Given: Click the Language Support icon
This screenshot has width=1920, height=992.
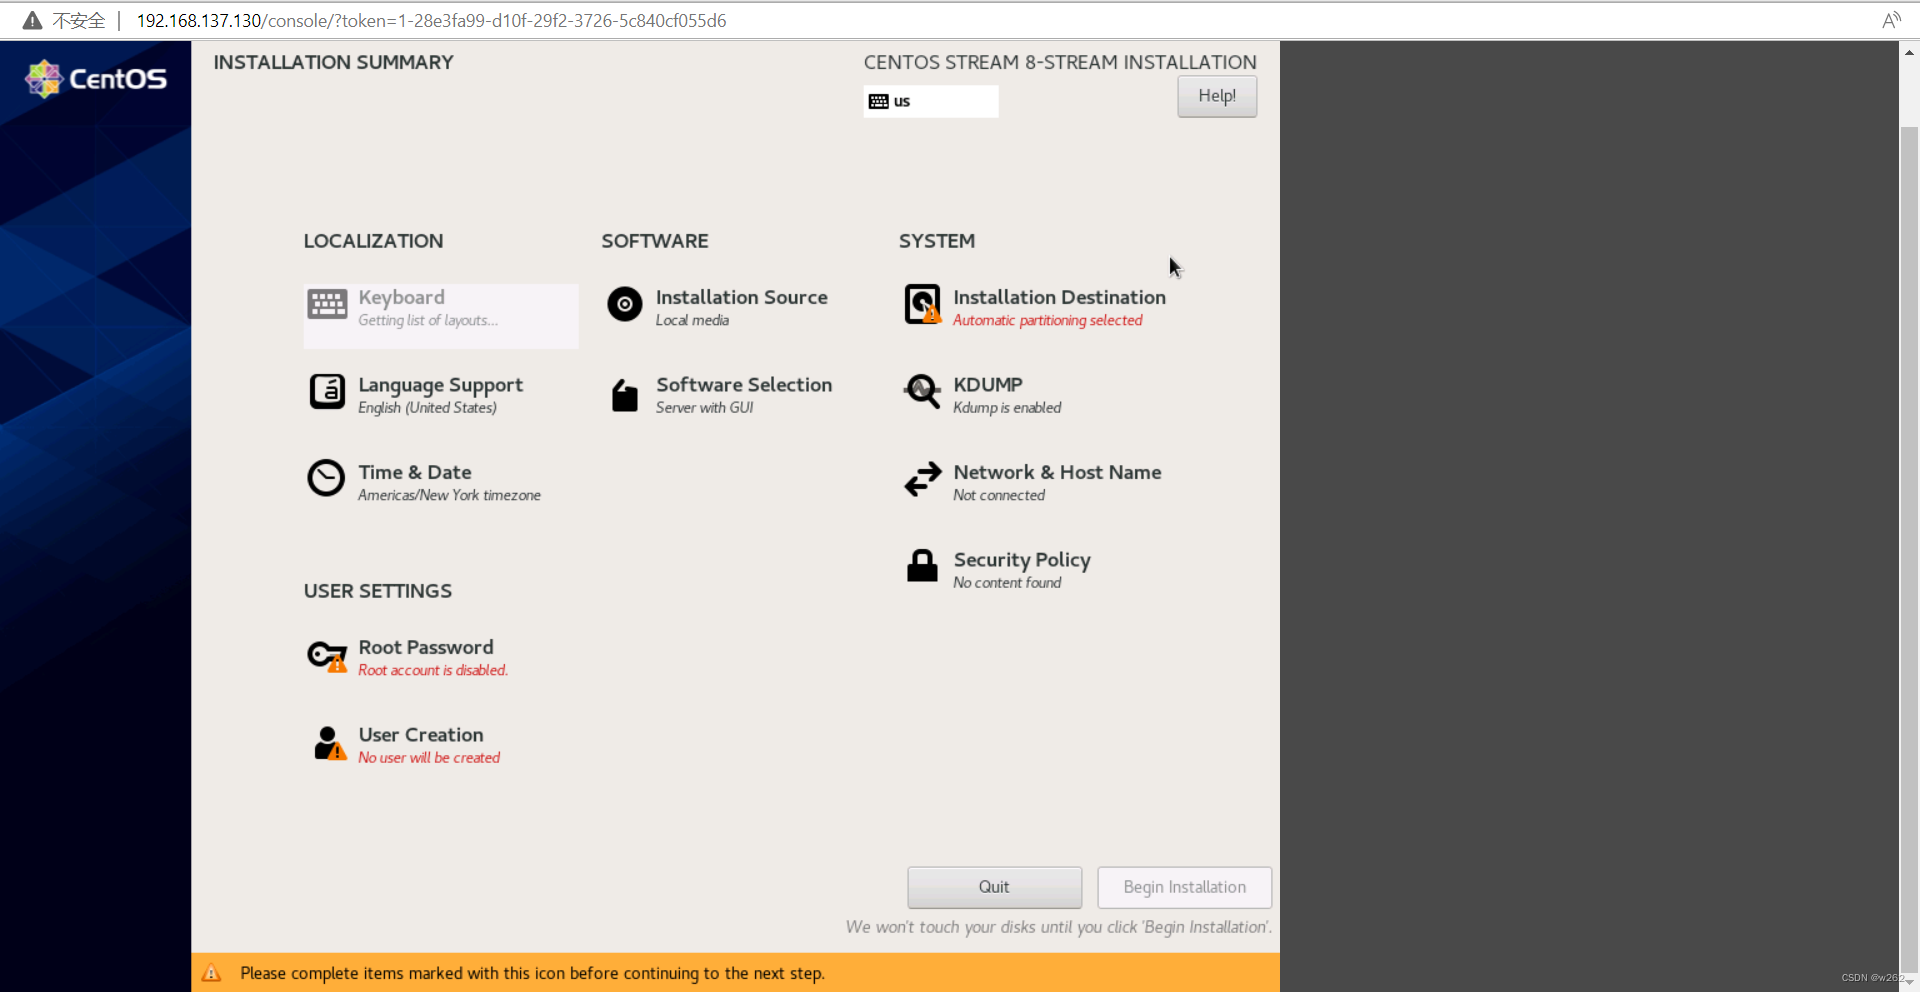Looking at the screenshot, I should (327, 392).
